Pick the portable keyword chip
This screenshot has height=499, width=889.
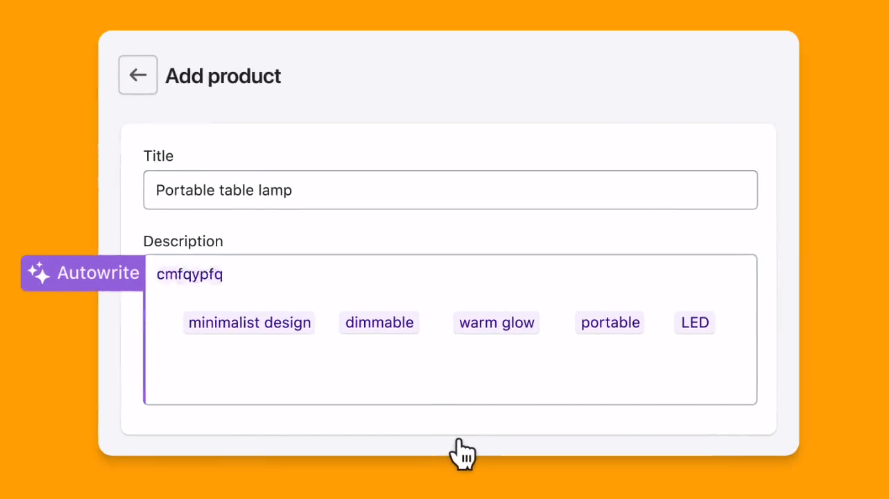point(610,323)
